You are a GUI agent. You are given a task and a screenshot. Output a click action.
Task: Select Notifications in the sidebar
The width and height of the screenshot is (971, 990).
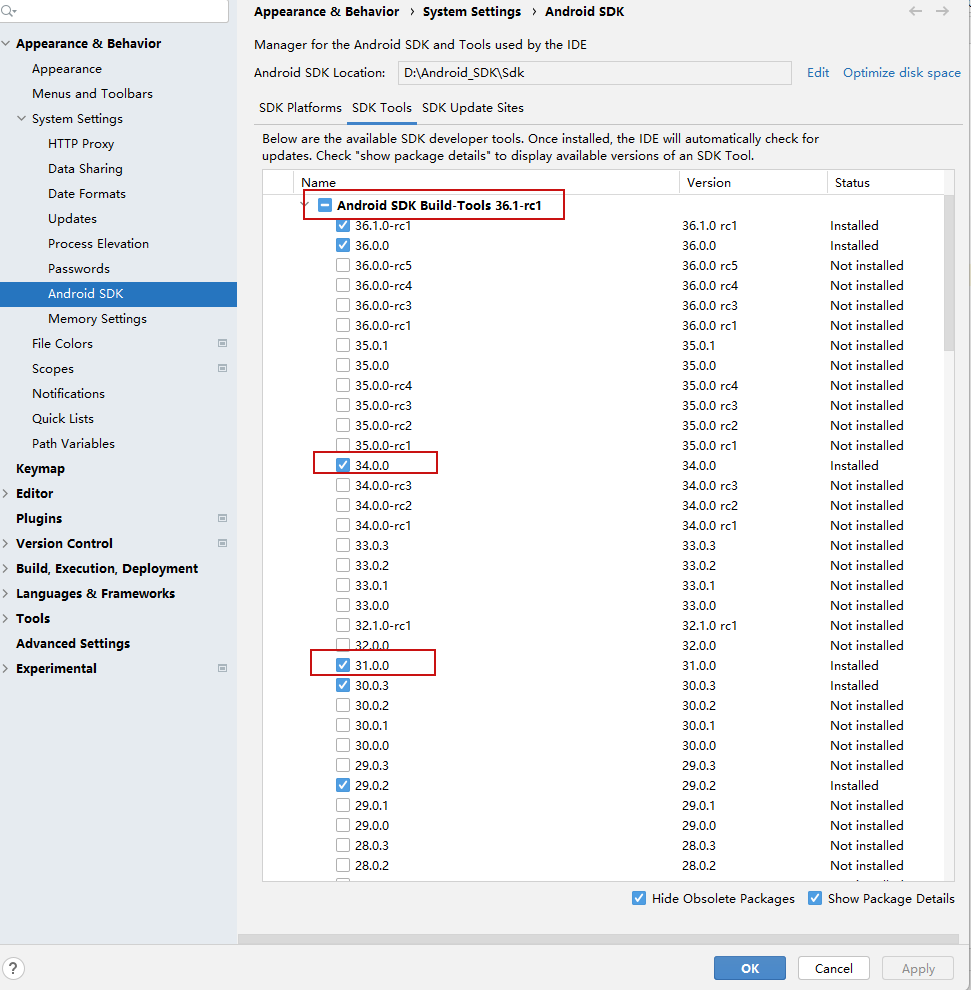tap(68, 393)
